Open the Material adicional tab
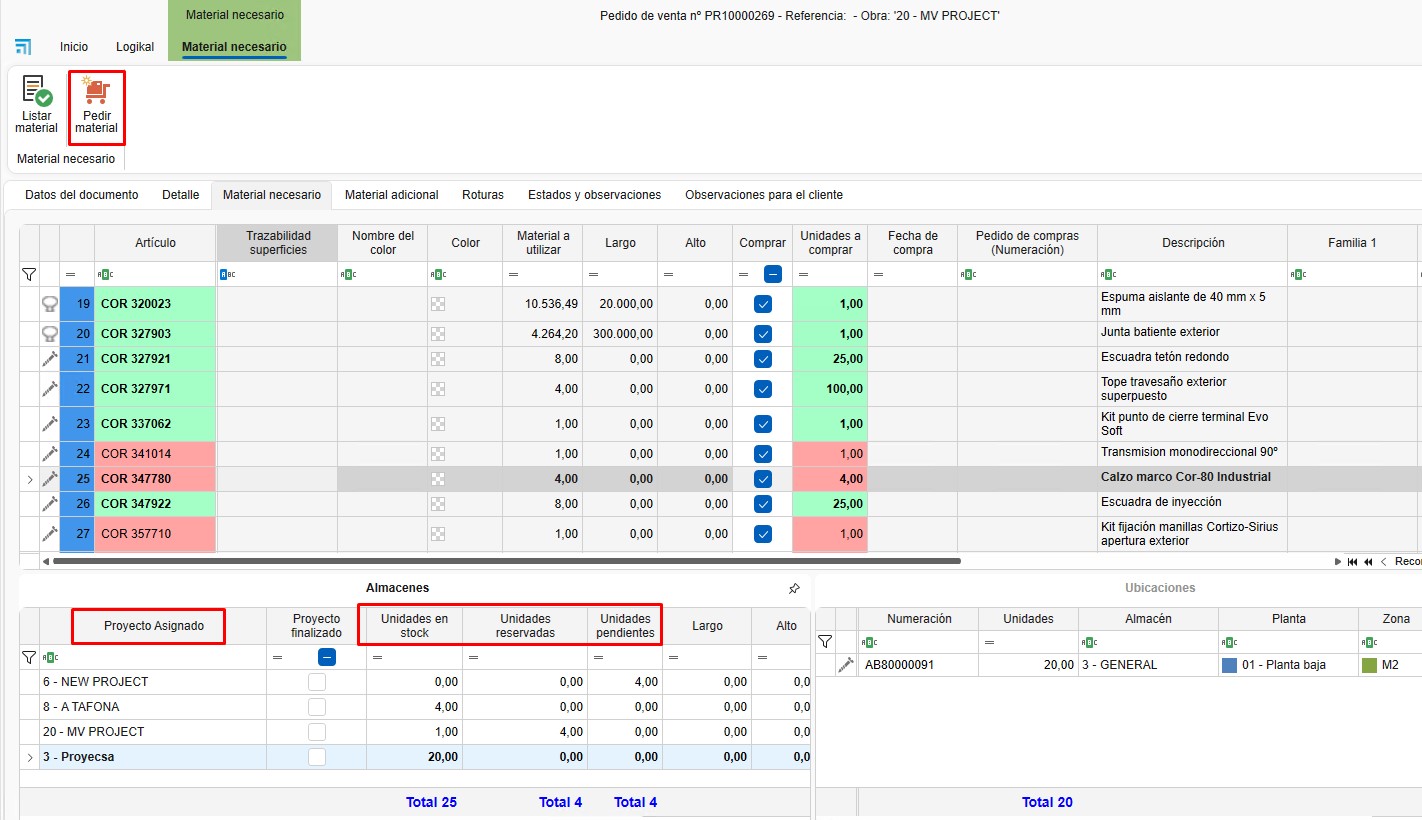Image resolution: width=1422 pixels, height=820 pixels. (x=391, y=195)
